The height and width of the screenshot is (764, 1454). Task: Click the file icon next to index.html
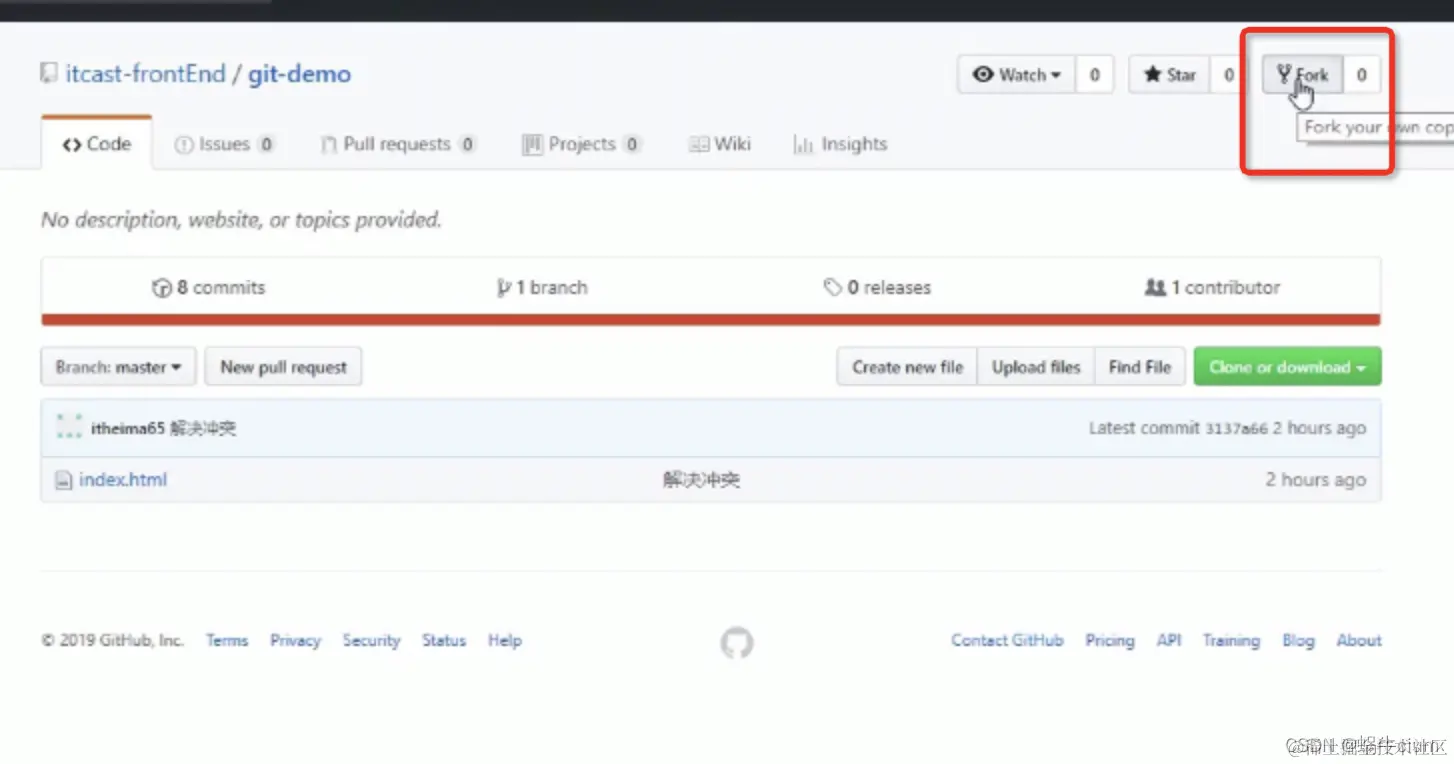click(63, 481)
